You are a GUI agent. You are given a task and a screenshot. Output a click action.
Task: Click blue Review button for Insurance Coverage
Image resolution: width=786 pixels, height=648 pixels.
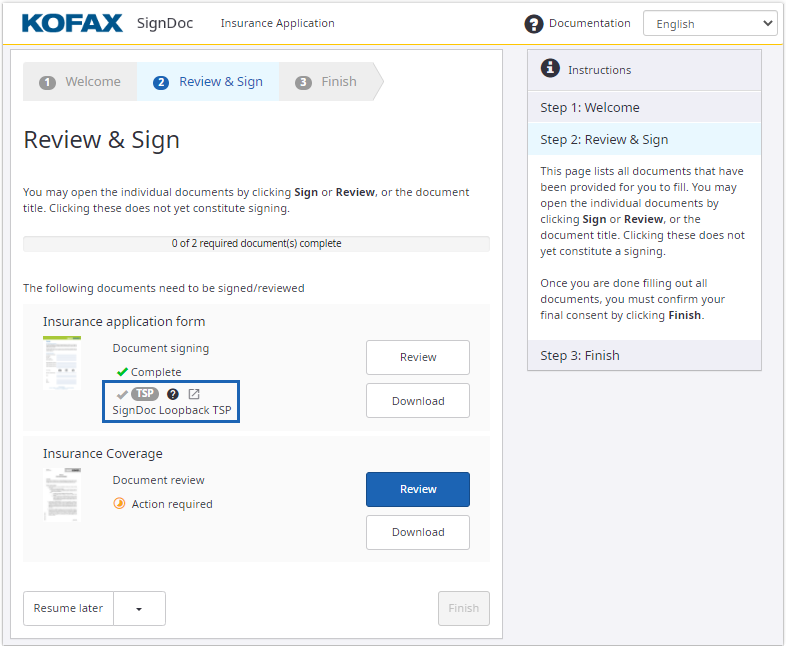[x=418, y=489]
